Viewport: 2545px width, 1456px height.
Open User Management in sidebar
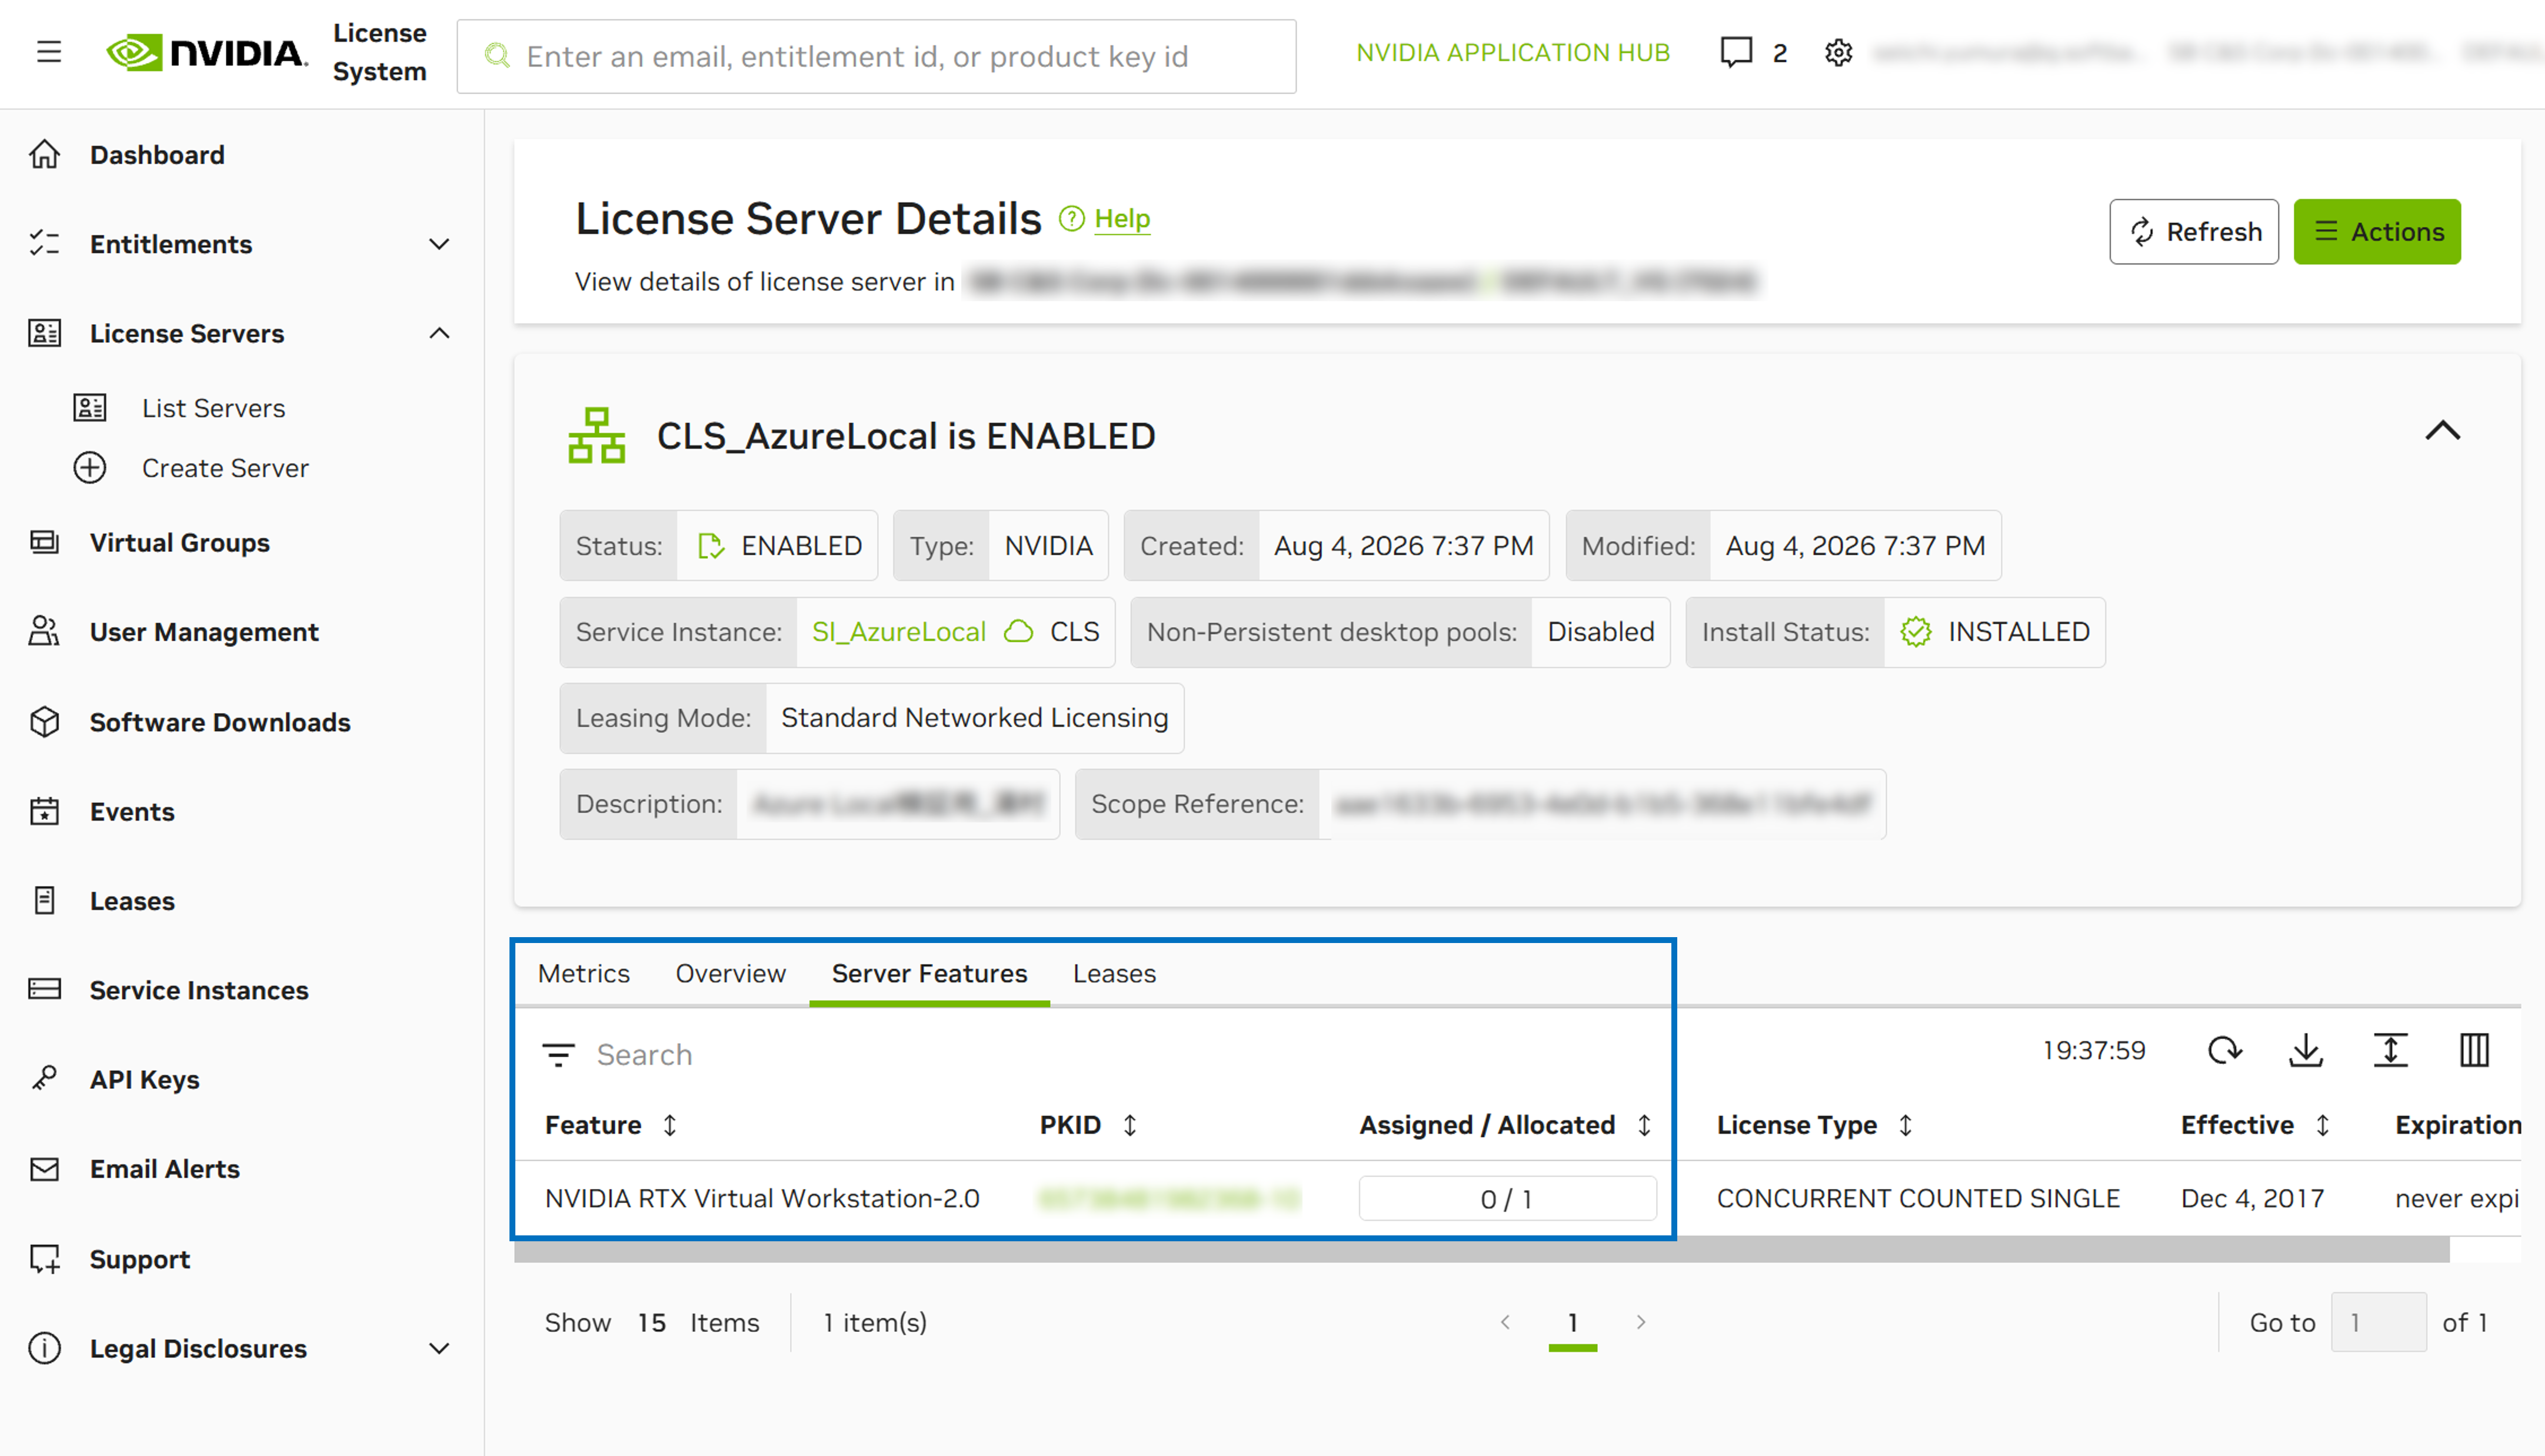point(204,632)
